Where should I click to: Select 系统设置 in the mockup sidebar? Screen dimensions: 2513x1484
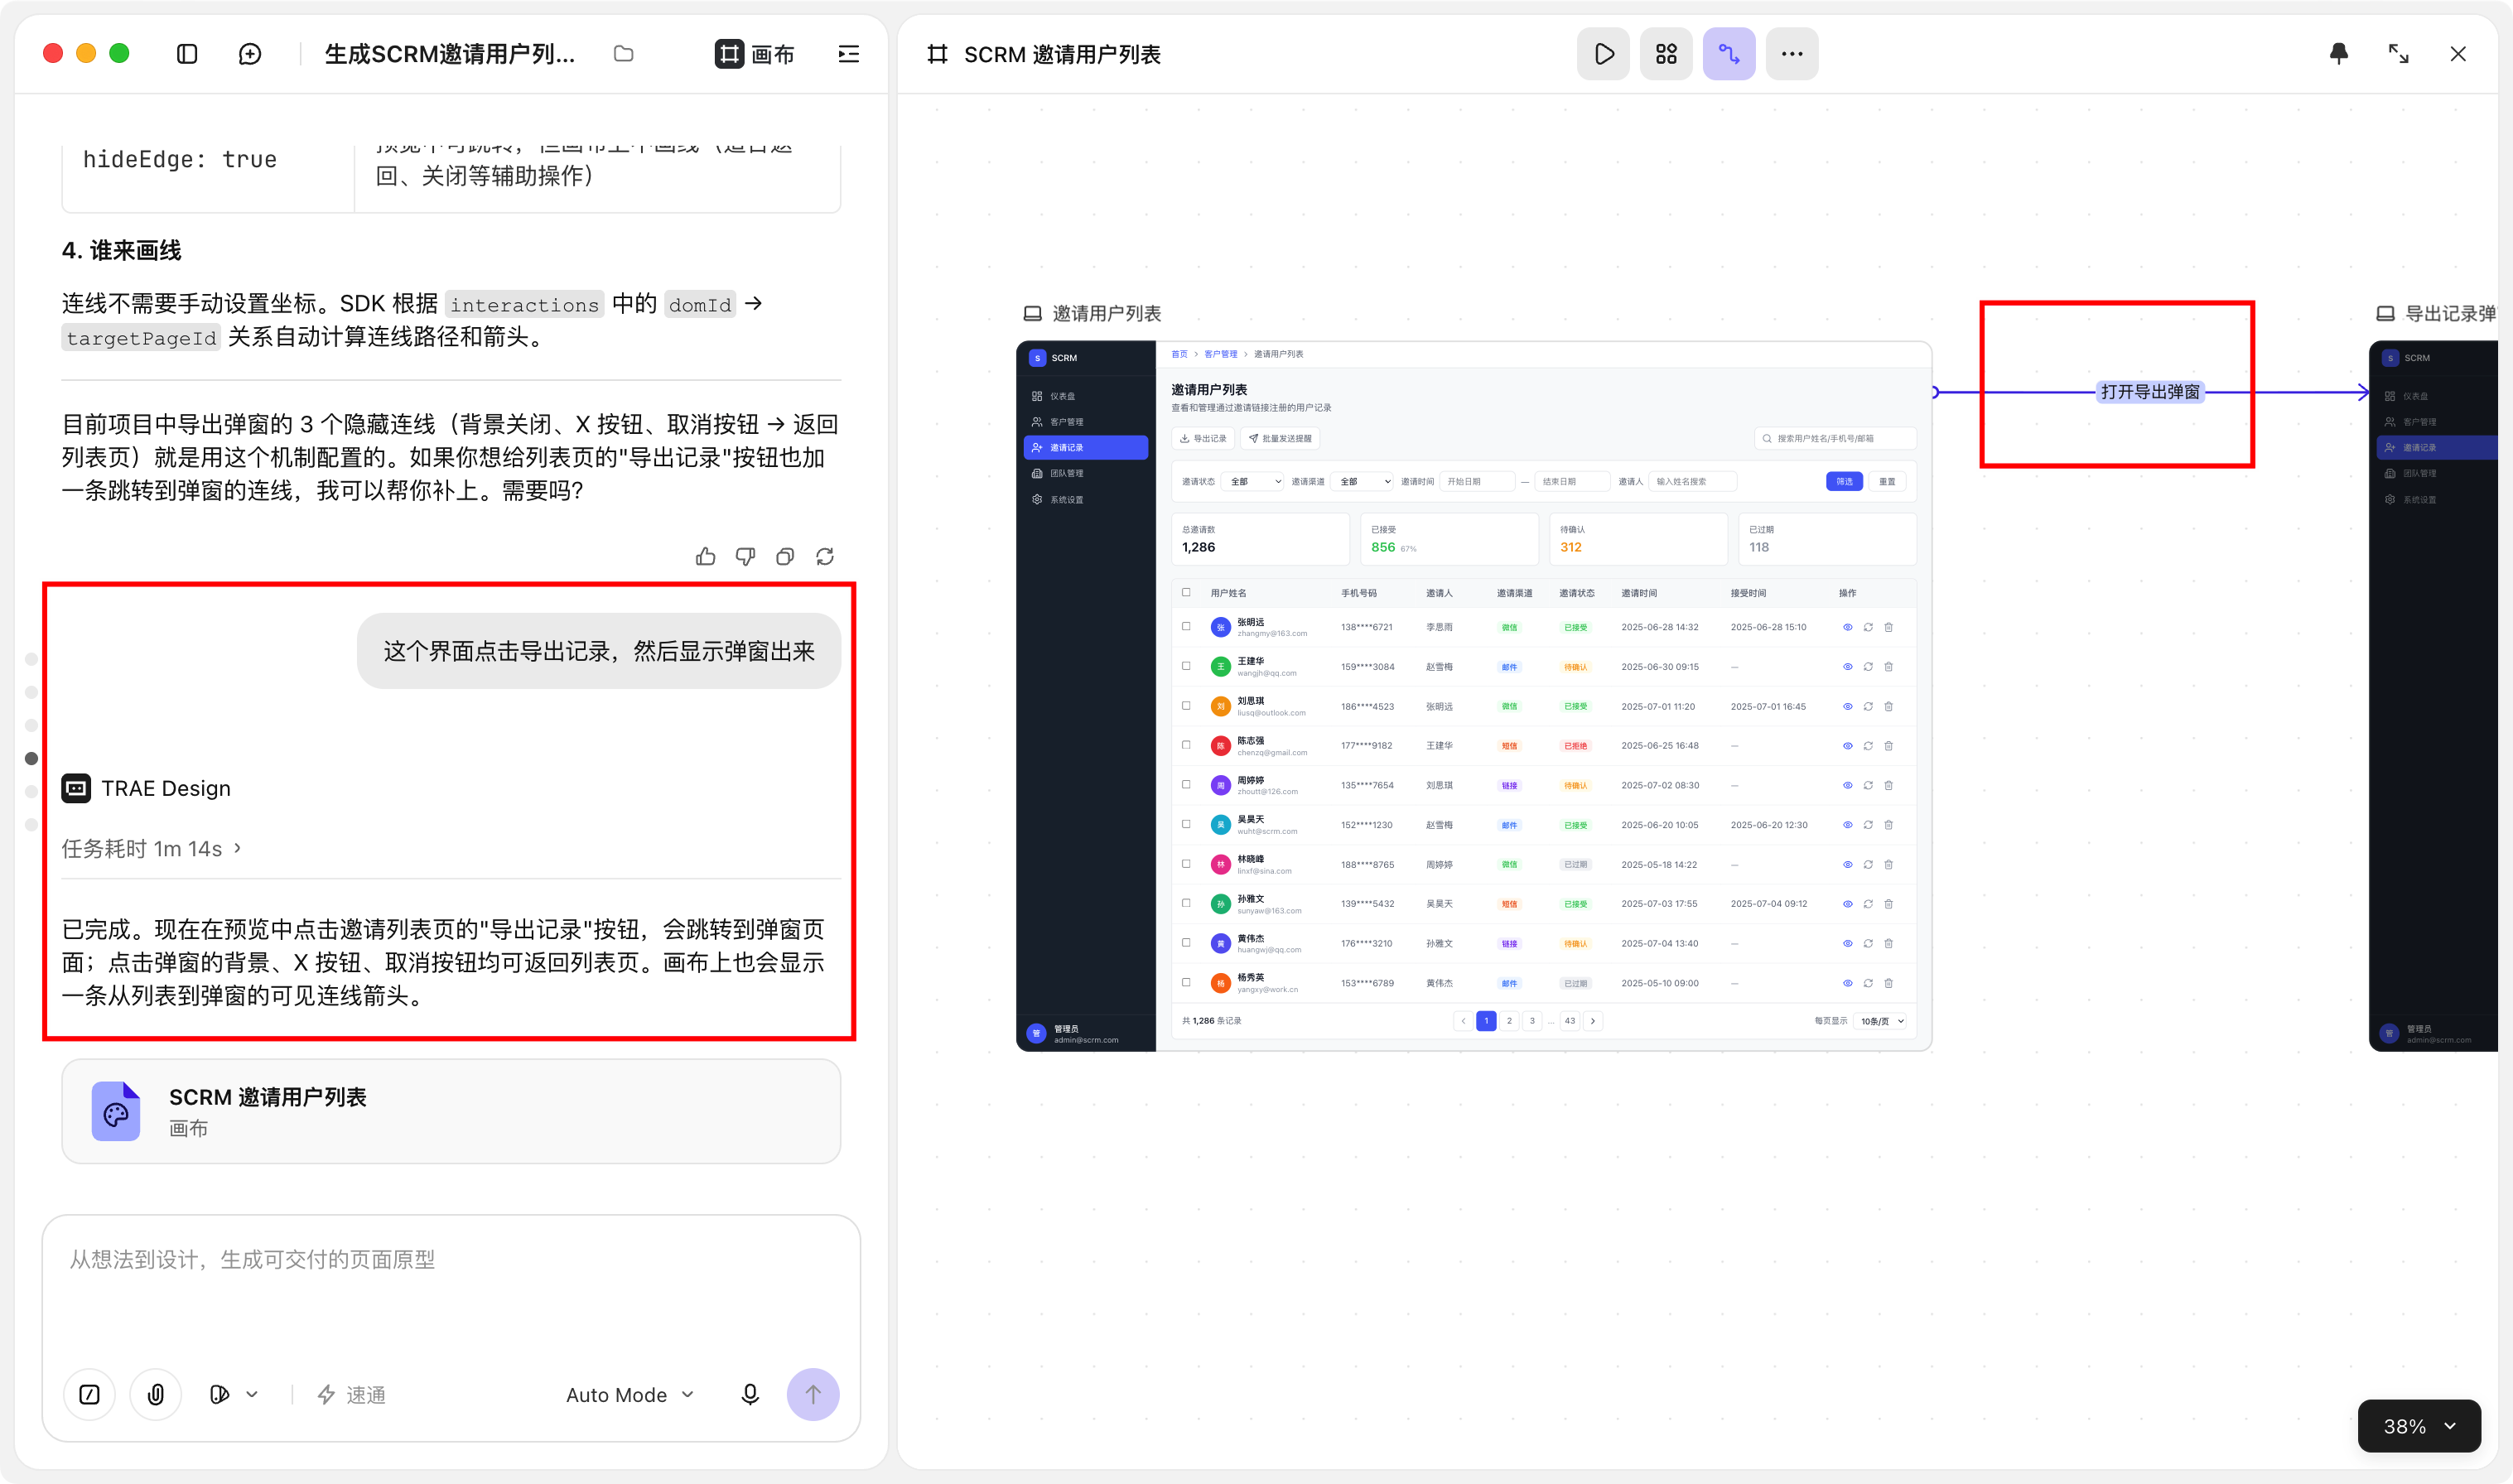(x=1086, y=499)
